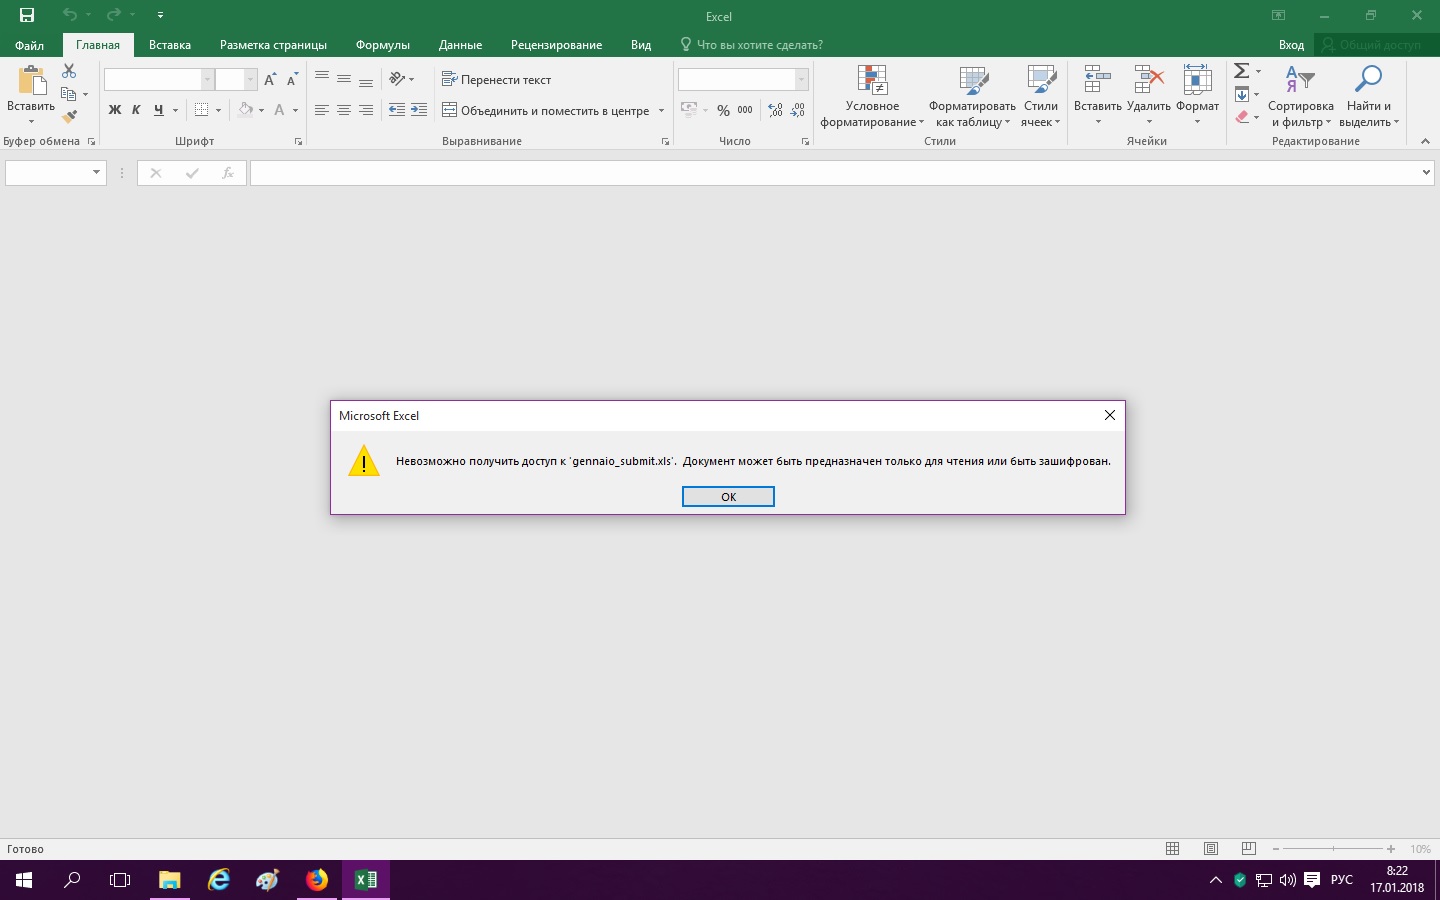Click the zoom slider in status bar
Image resolution: width=1440 pixels, height=900 pixels.
(1333, 849)
